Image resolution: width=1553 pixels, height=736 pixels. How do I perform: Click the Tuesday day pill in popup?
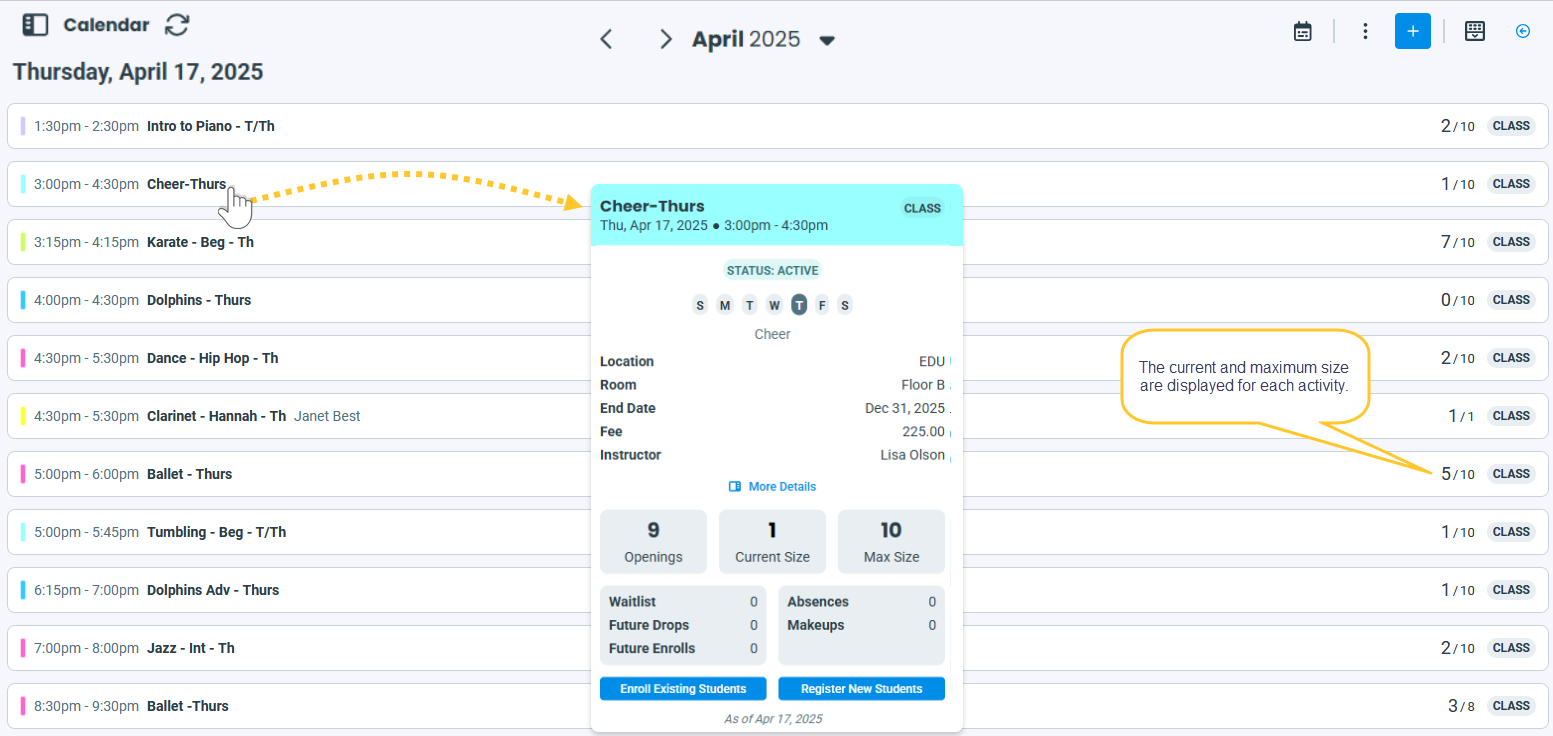pyautogui.click(x=750, y=305)
